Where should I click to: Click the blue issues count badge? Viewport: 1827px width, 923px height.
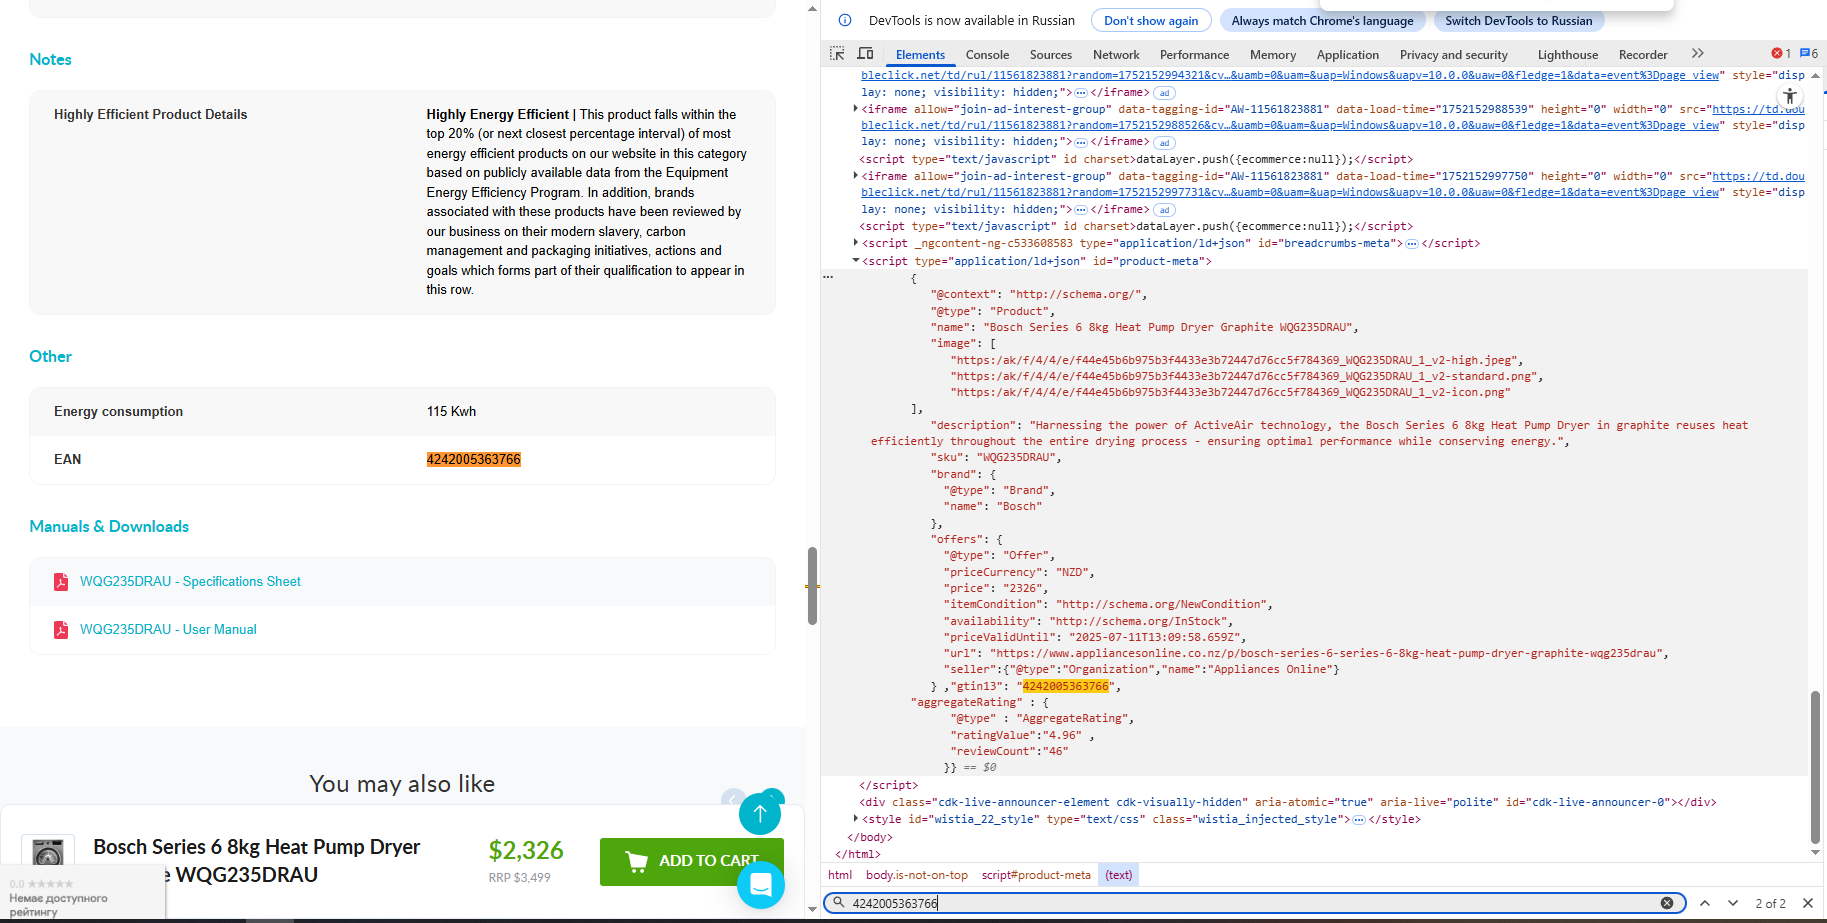coord(1809,54)
